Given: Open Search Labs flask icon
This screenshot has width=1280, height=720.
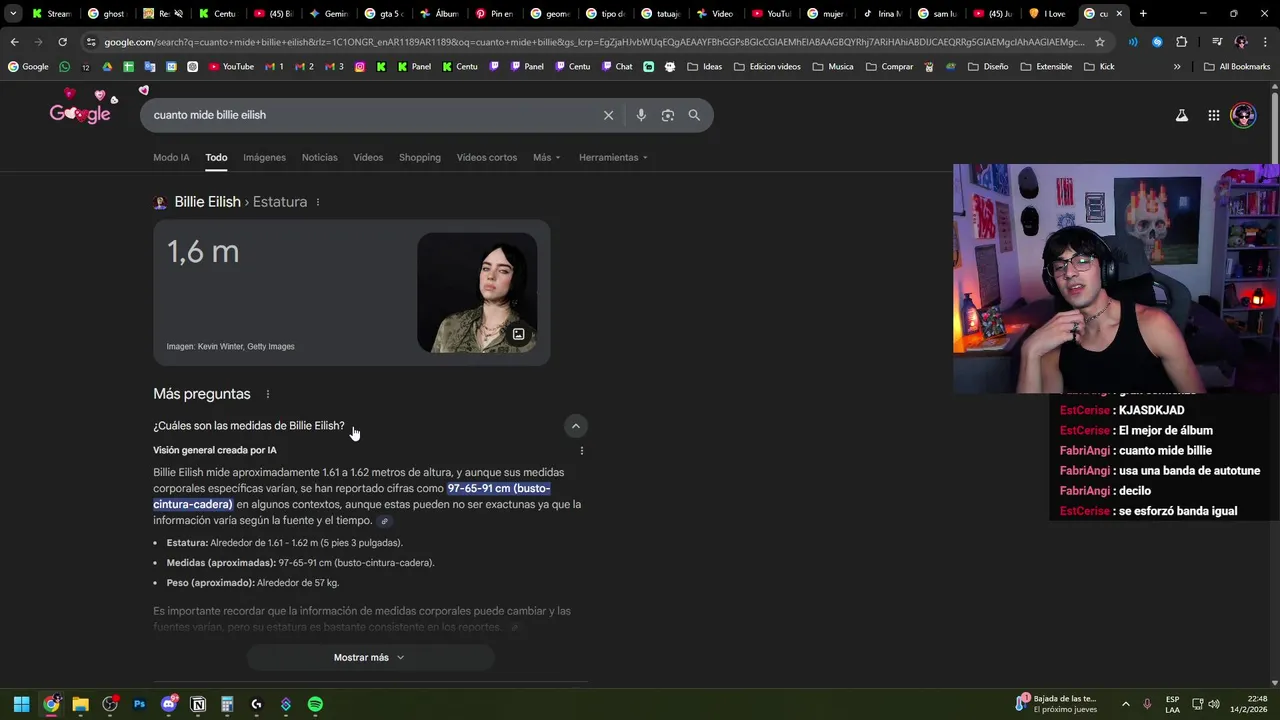Looking at the screenshot, I should pos(1182,115).
